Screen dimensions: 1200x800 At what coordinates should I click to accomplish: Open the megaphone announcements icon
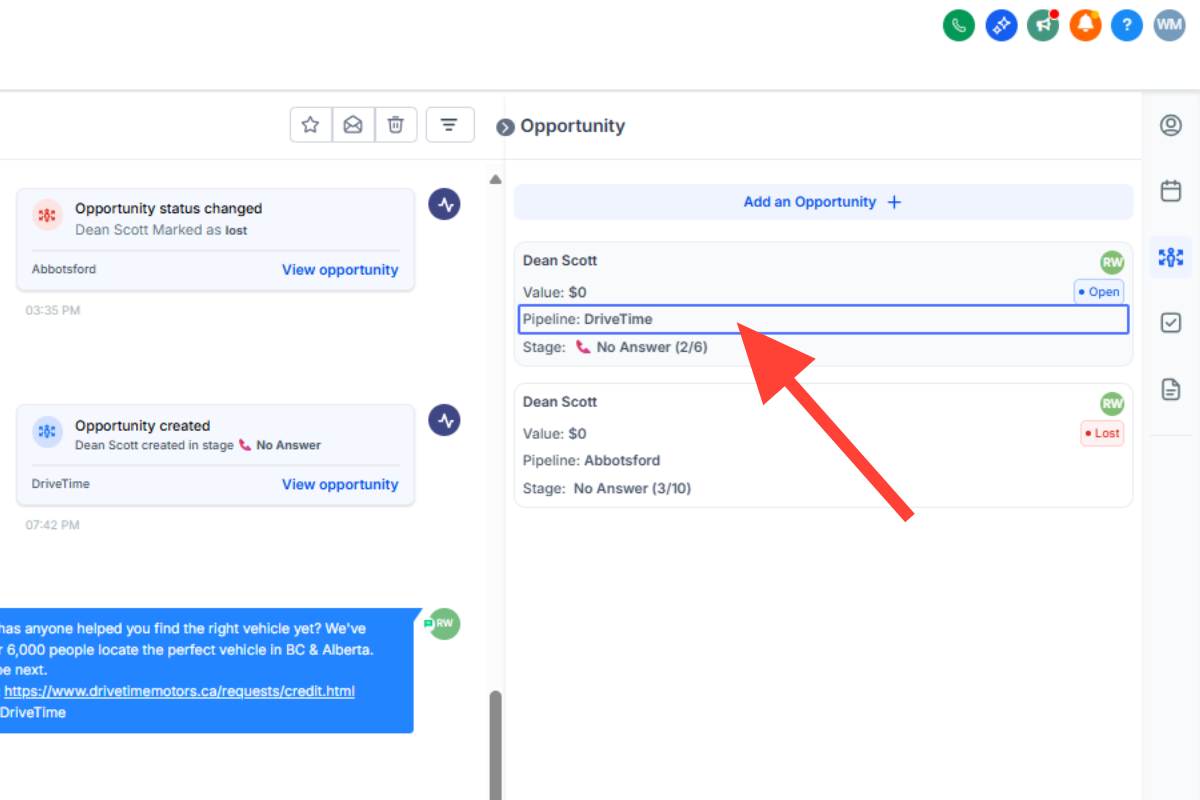(1043, 25)
